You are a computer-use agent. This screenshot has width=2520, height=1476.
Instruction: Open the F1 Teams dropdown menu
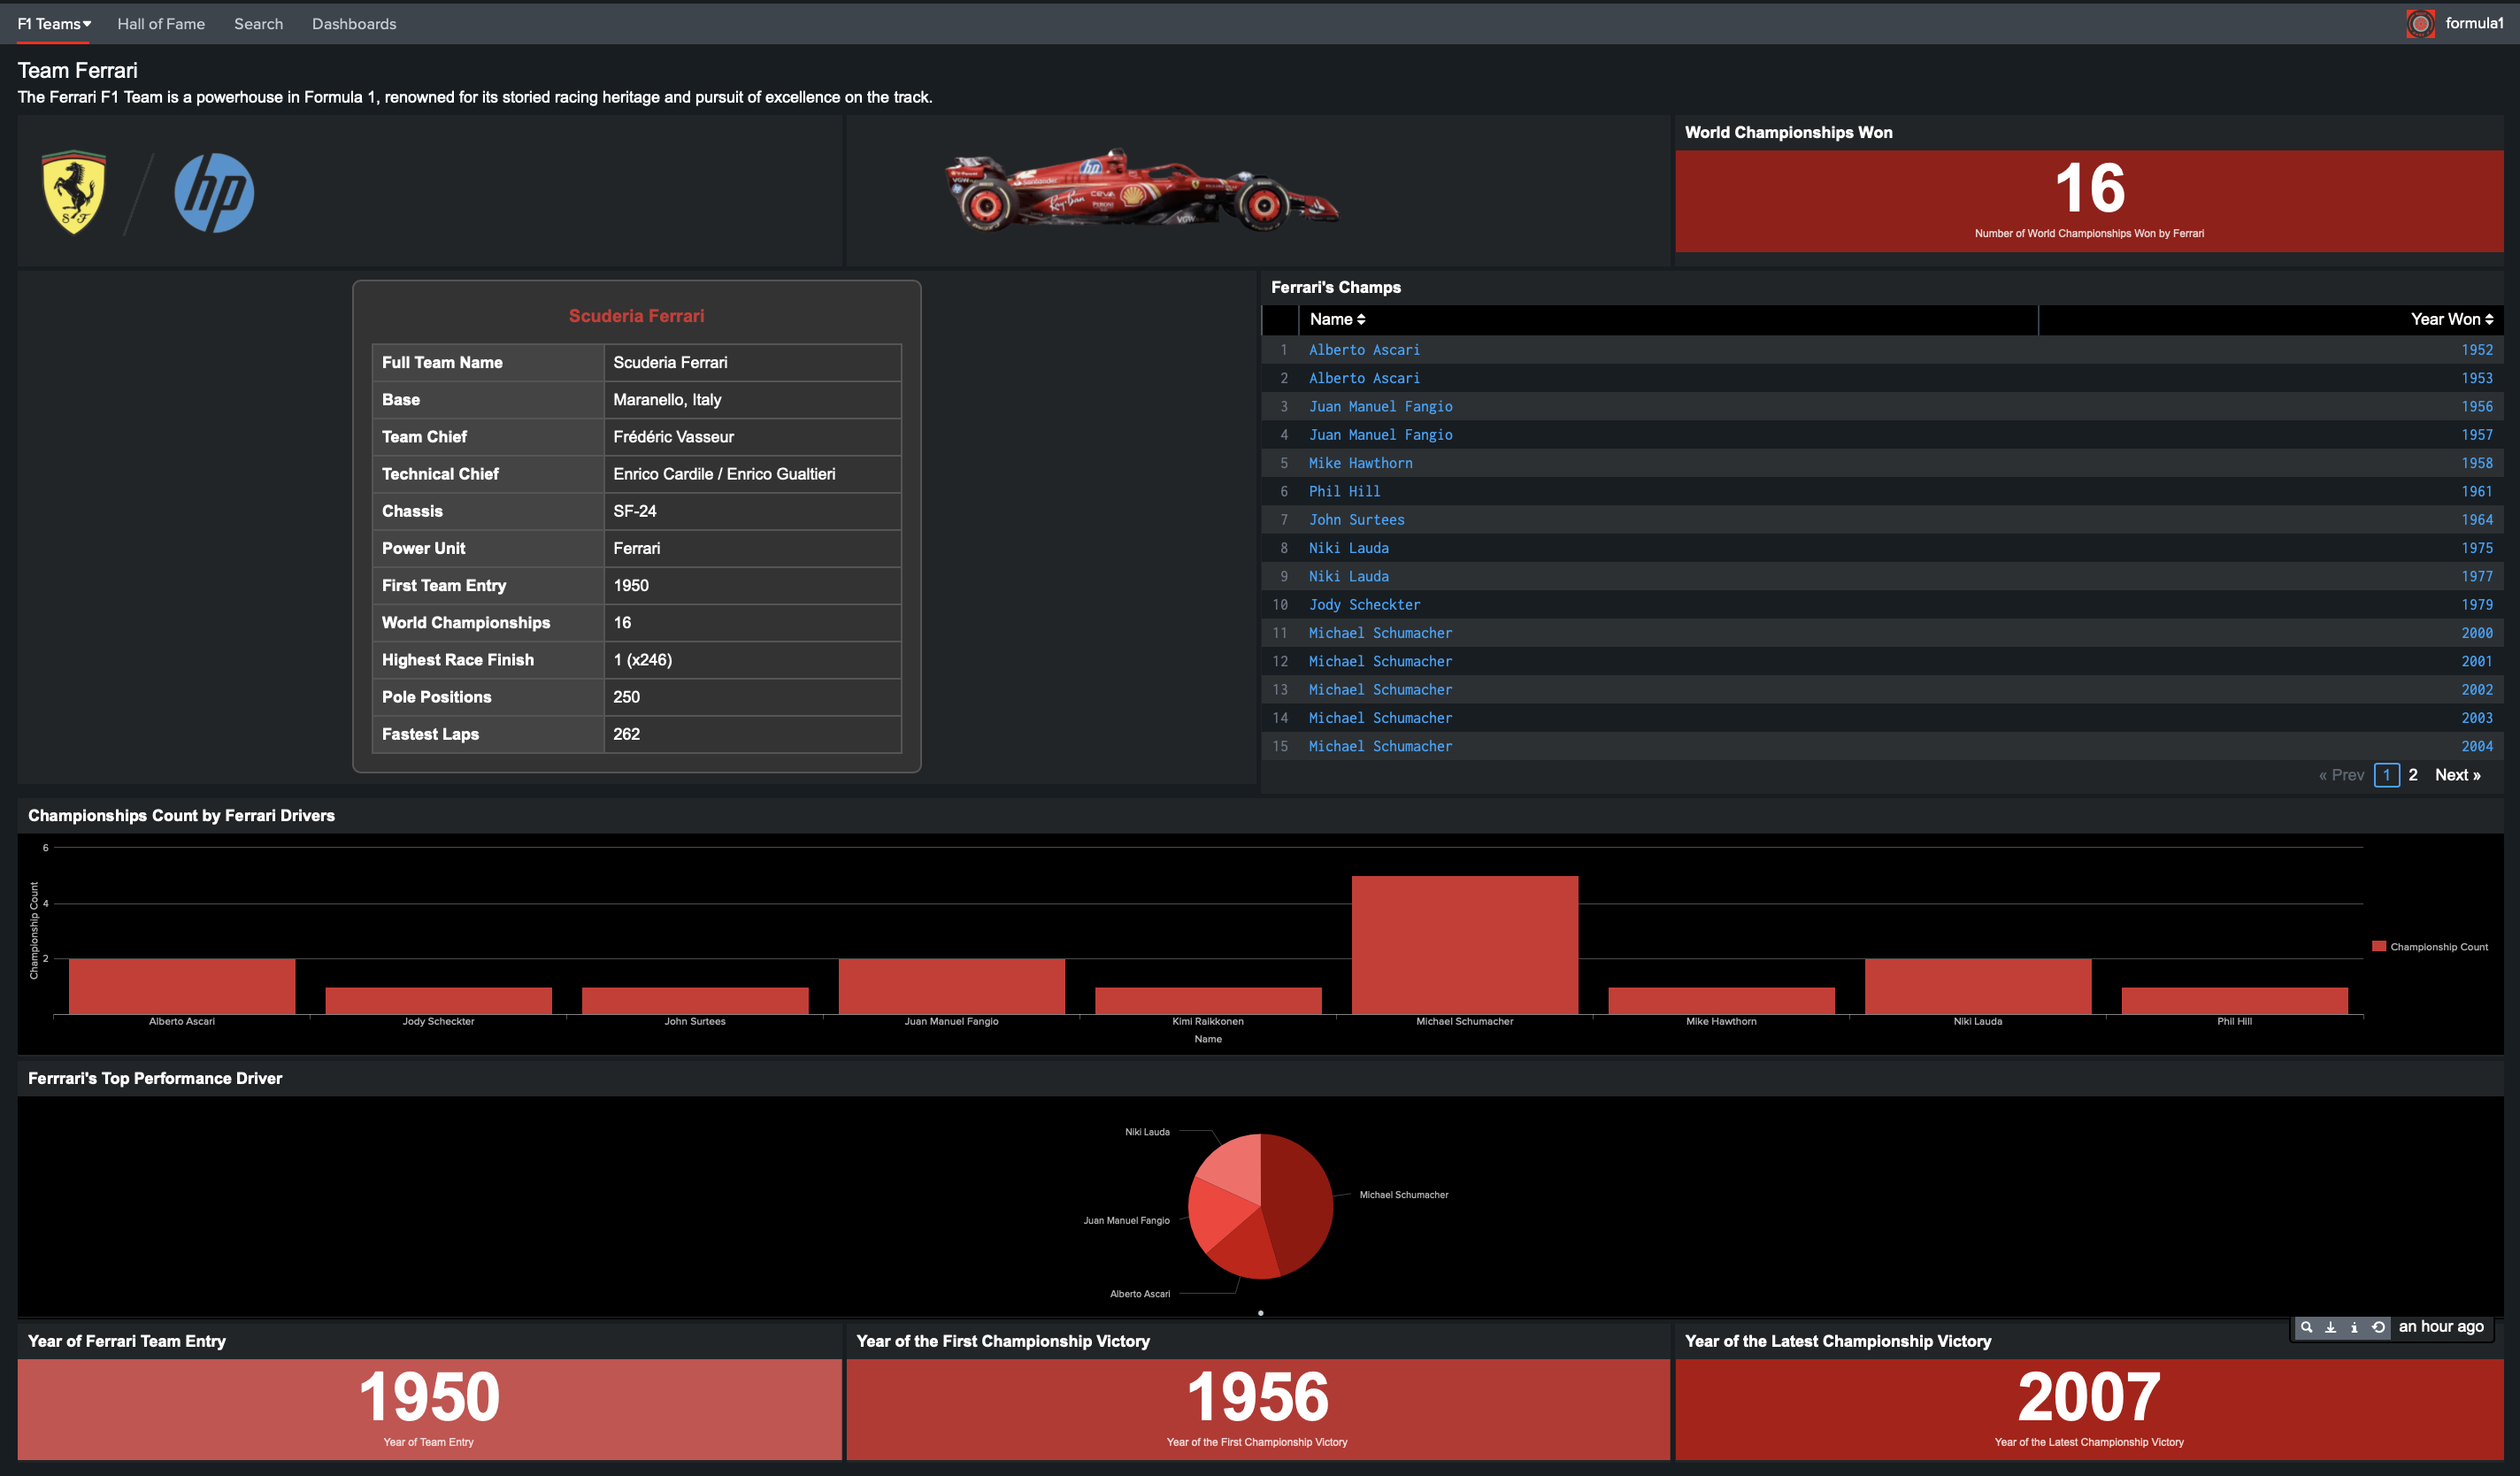coord(54,24)
